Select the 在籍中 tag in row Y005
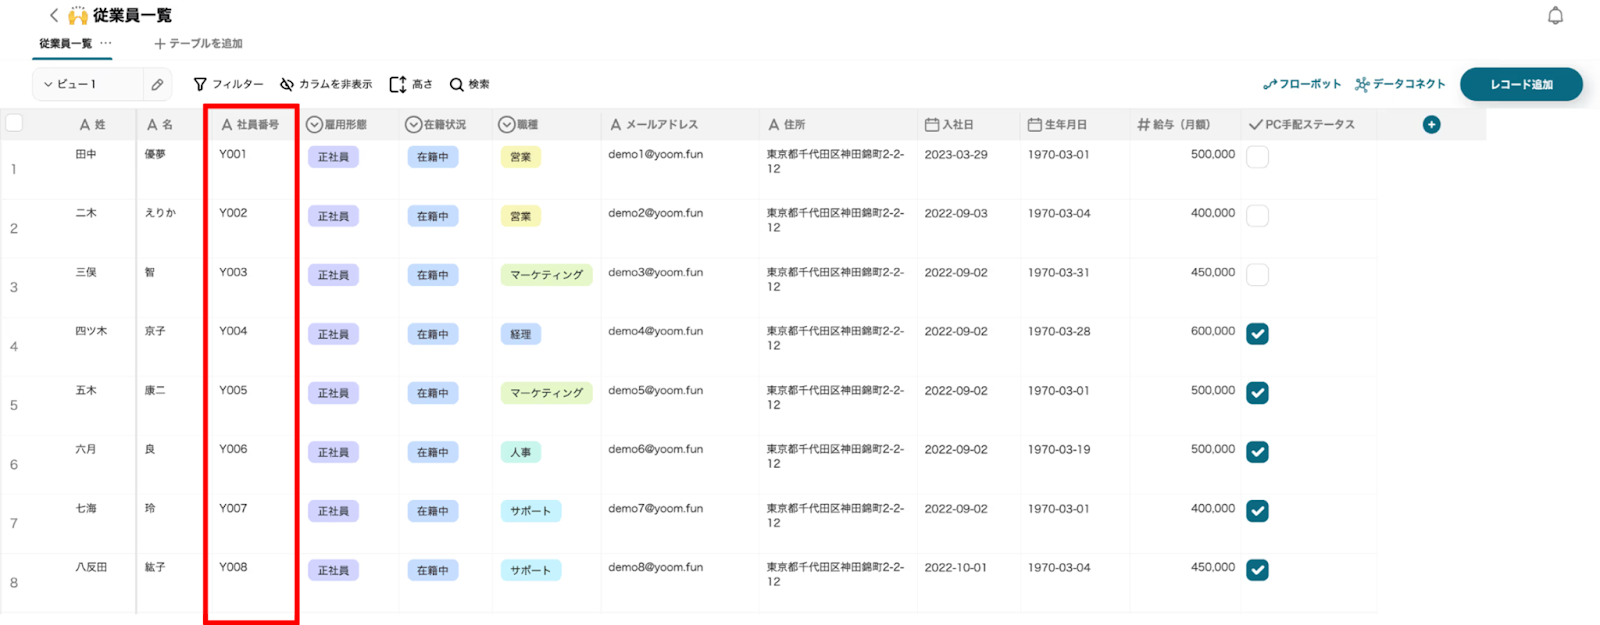The width and height of the screenshot is (1600, 625). tap(432, 393)
